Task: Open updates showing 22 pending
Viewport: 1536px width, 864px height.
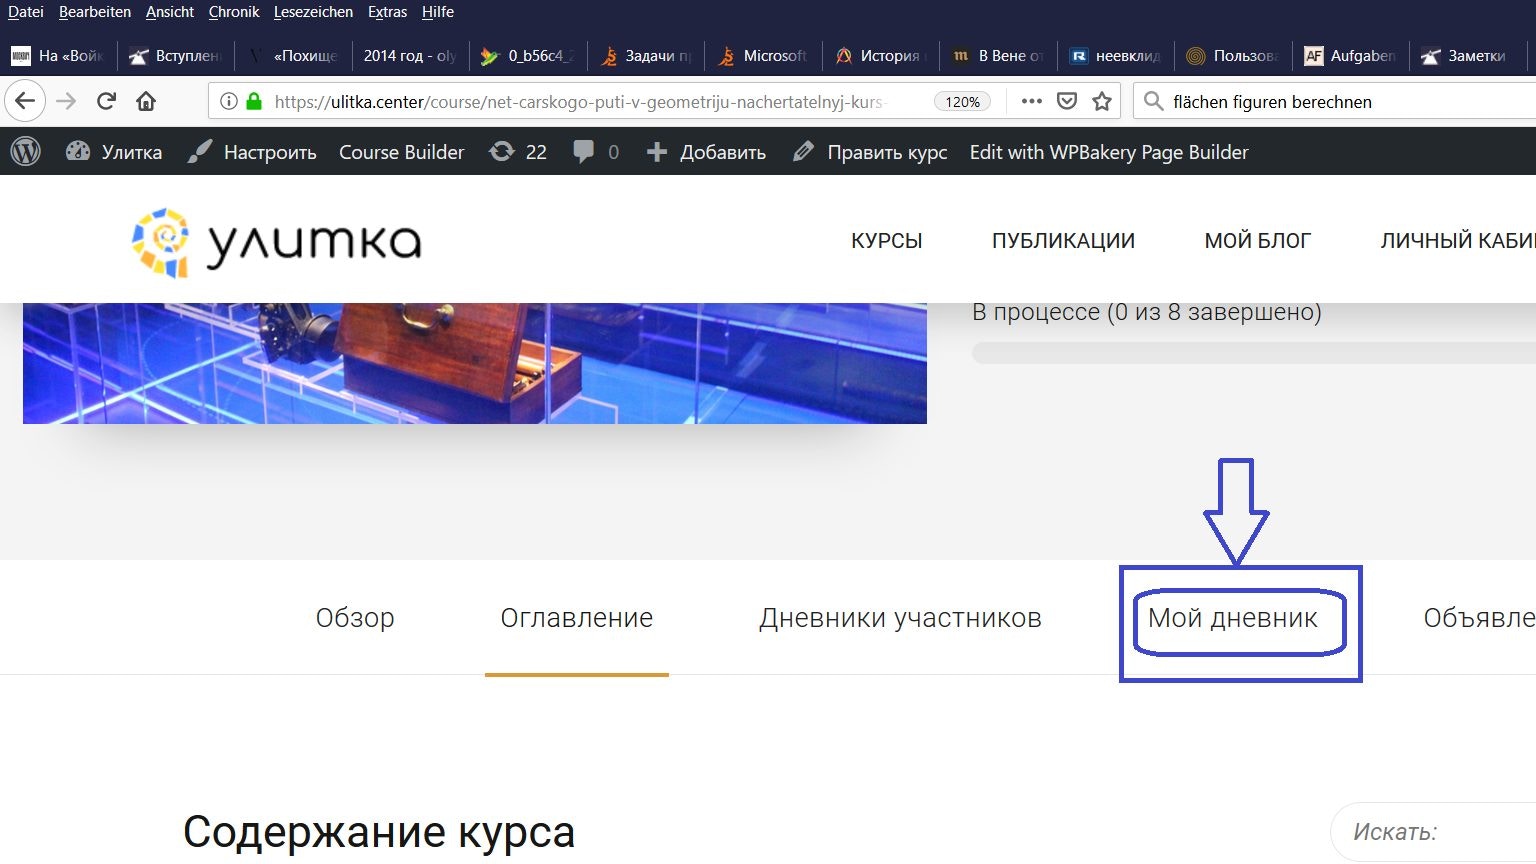Action: (517, 152)
